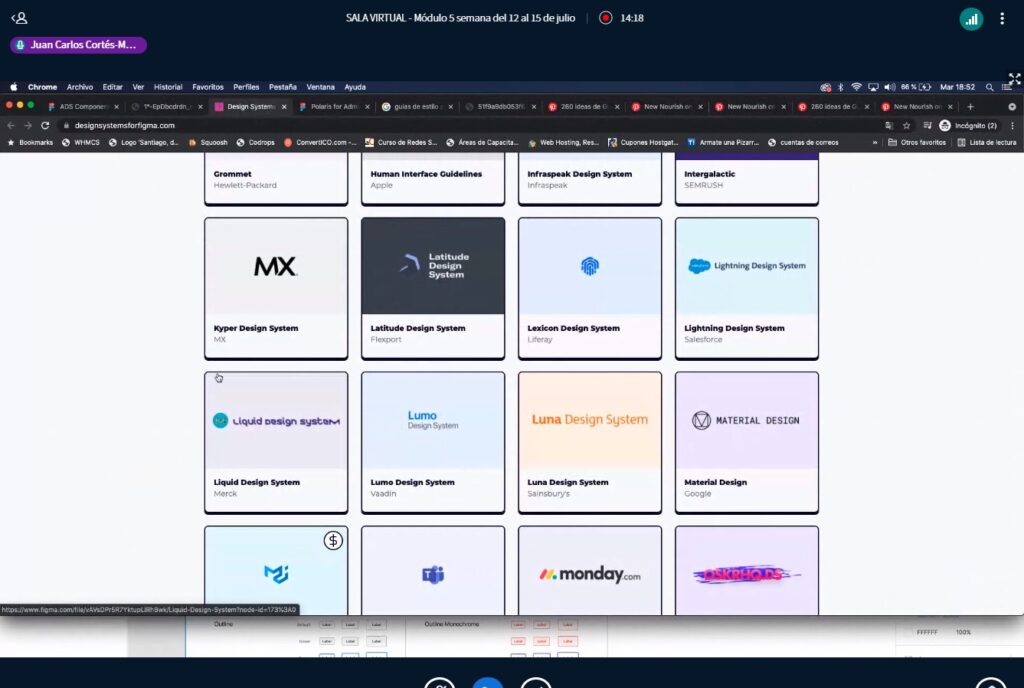Open the Lista de lectura panel
The height and width of the screenshot is (688, 1024).
pyautogui.click(x=987, y=142)
